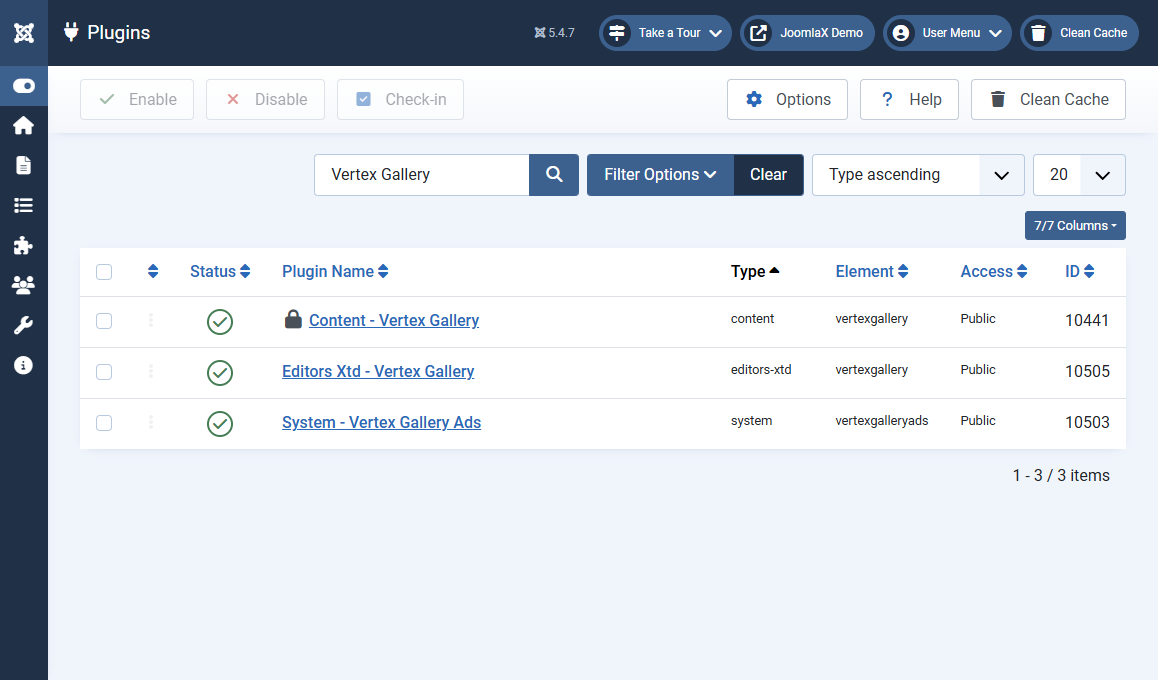Click the type cell editors-xtd
Image resolution: width=1158 pixels, height=680 pixels.
pyautogui.click(x=761, y=370)
